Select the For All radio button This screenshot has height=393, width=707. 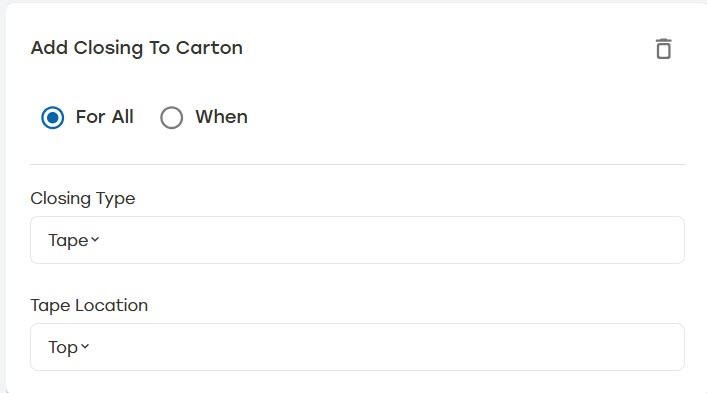point(53,118)
